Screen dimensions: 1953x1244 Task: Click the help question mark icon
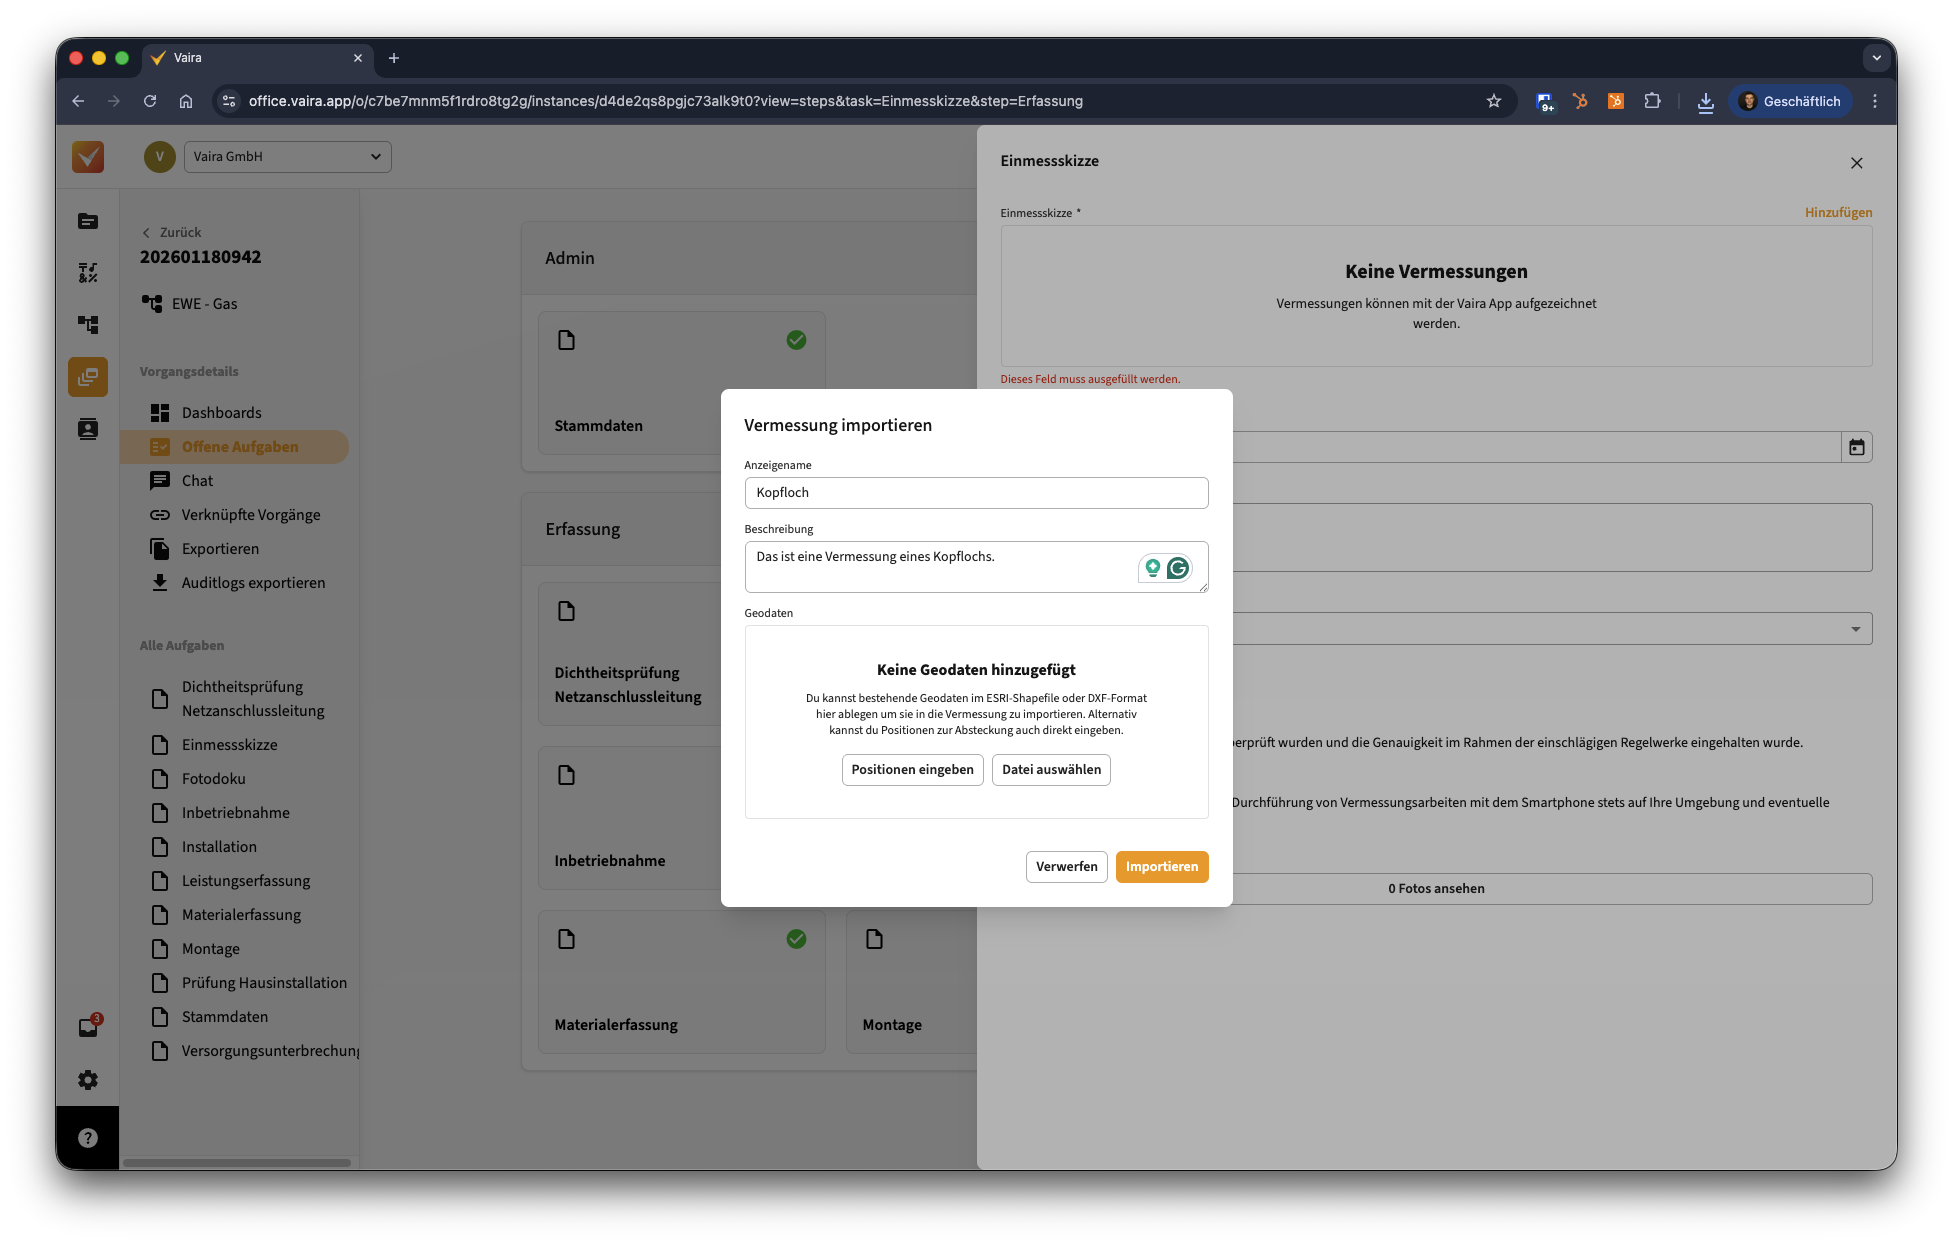pyautogui.click(x=88, y=1138)
